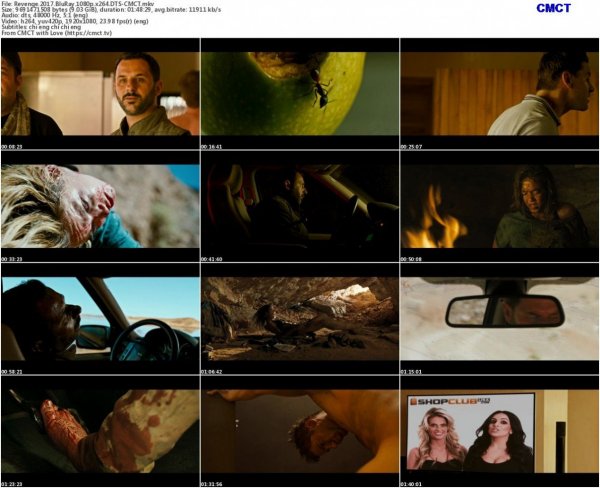
Task: Click the 01:15:01 timestamp label
Action: click(411, 372)
